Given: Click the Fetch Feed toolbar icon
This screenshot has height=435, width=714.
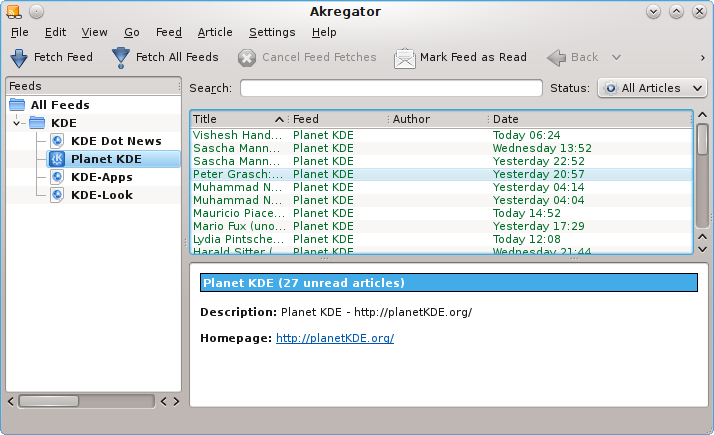Looking at the screenshot, I should [x=19, y=58].
